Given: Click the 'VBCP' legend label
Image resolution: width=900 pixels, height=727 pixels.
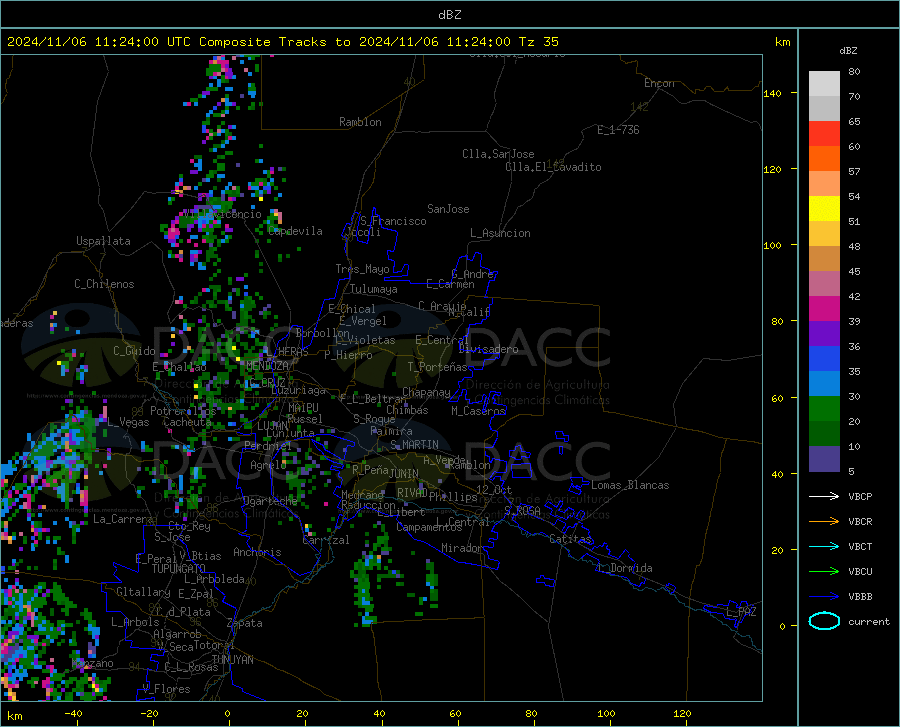Looking at the screenshot, I should pyautogui.click(x=860, y=496).
